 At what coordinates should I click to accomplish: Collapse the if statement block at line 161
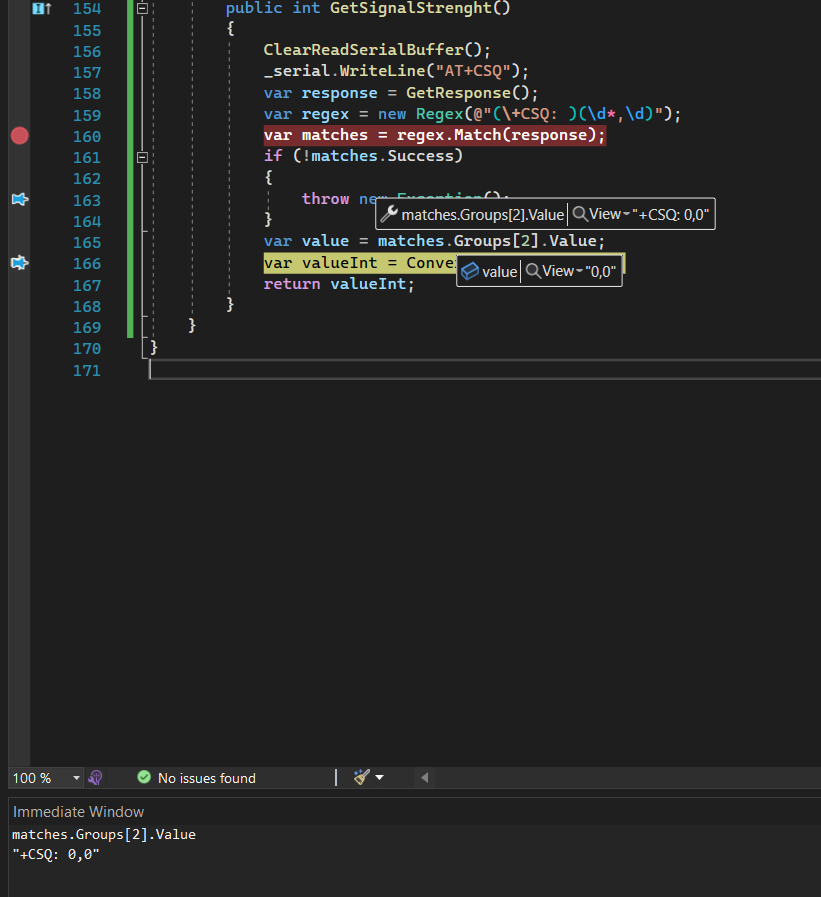point(142,157)
